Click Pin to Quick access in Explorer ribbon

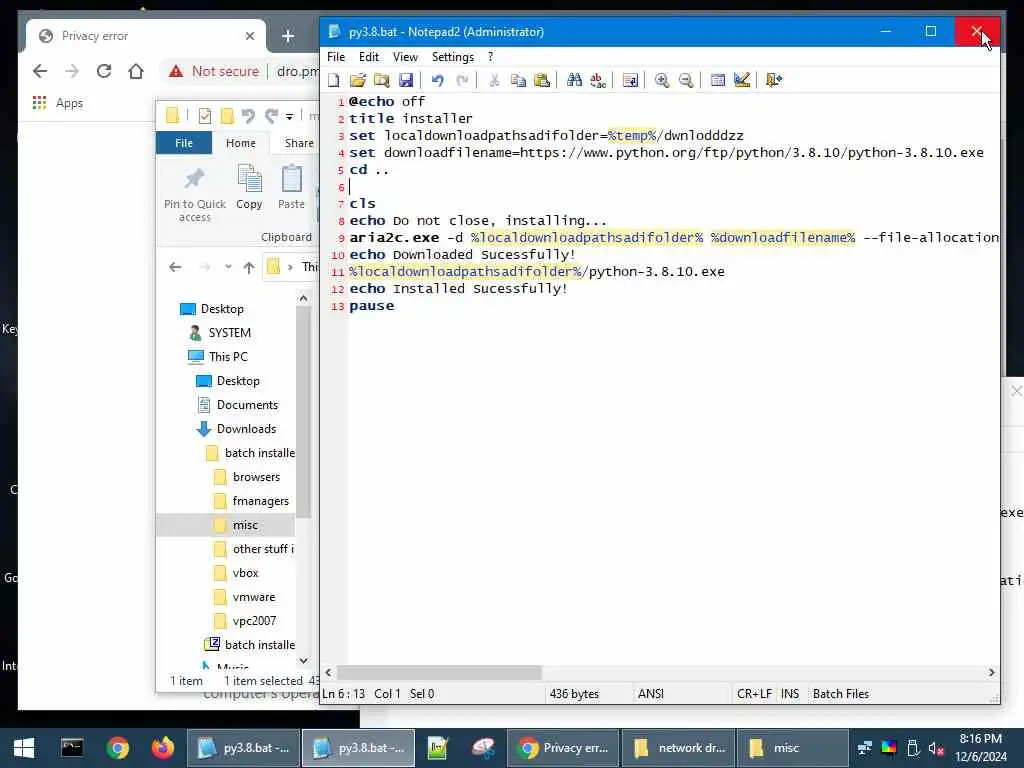coord(195,193)
